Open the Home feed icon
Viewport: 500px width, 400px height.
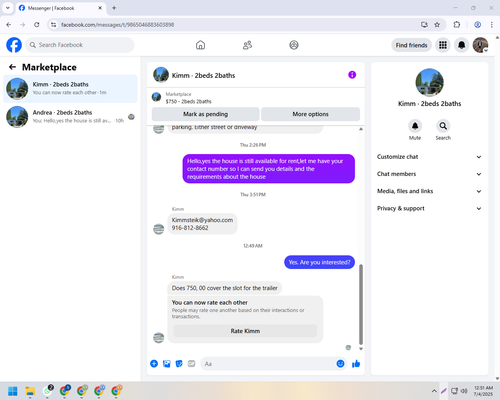(200, 45)
